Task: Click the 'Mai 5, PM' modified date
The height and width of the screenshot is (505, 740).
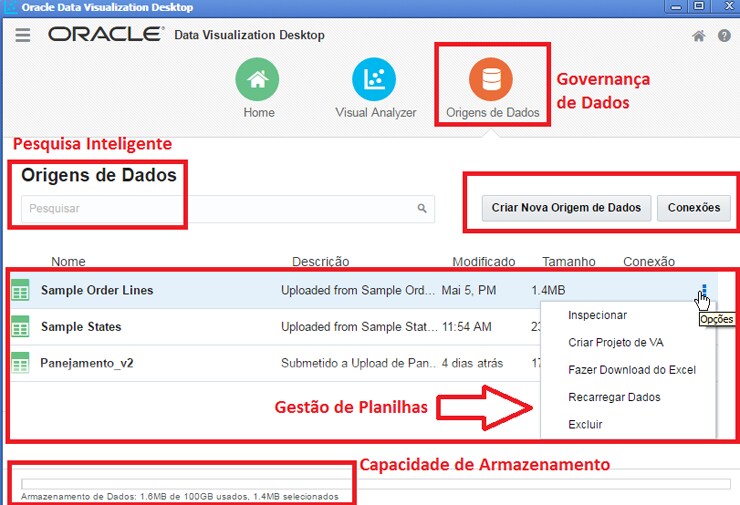Action: click(469, 290)
